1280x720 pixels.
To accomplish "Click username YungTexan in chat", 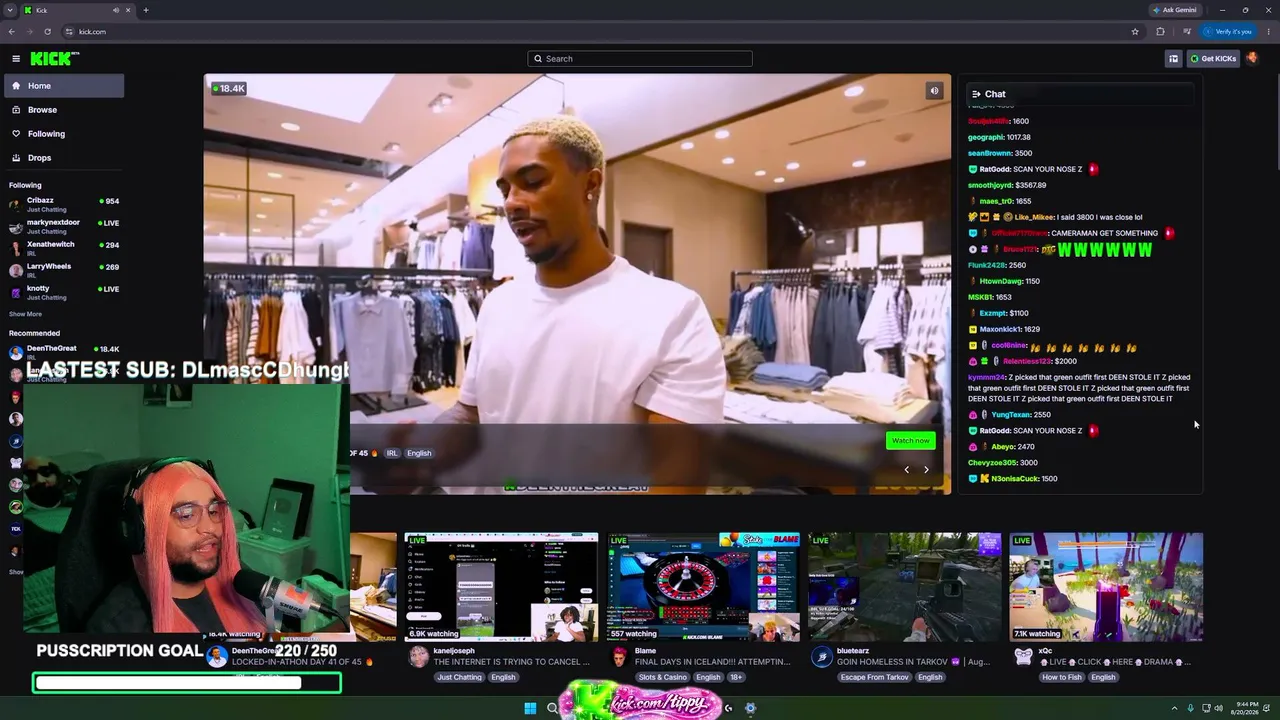I will pos(1010,415).
